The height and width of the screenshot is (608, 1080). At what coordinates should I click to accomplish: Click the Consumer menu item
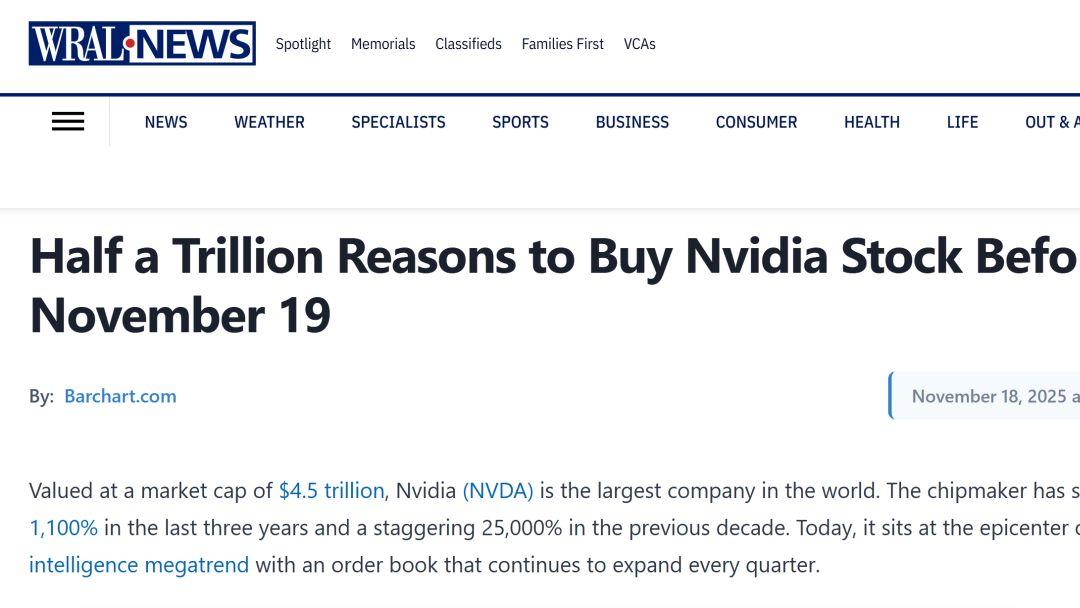(x=756, y=122)
